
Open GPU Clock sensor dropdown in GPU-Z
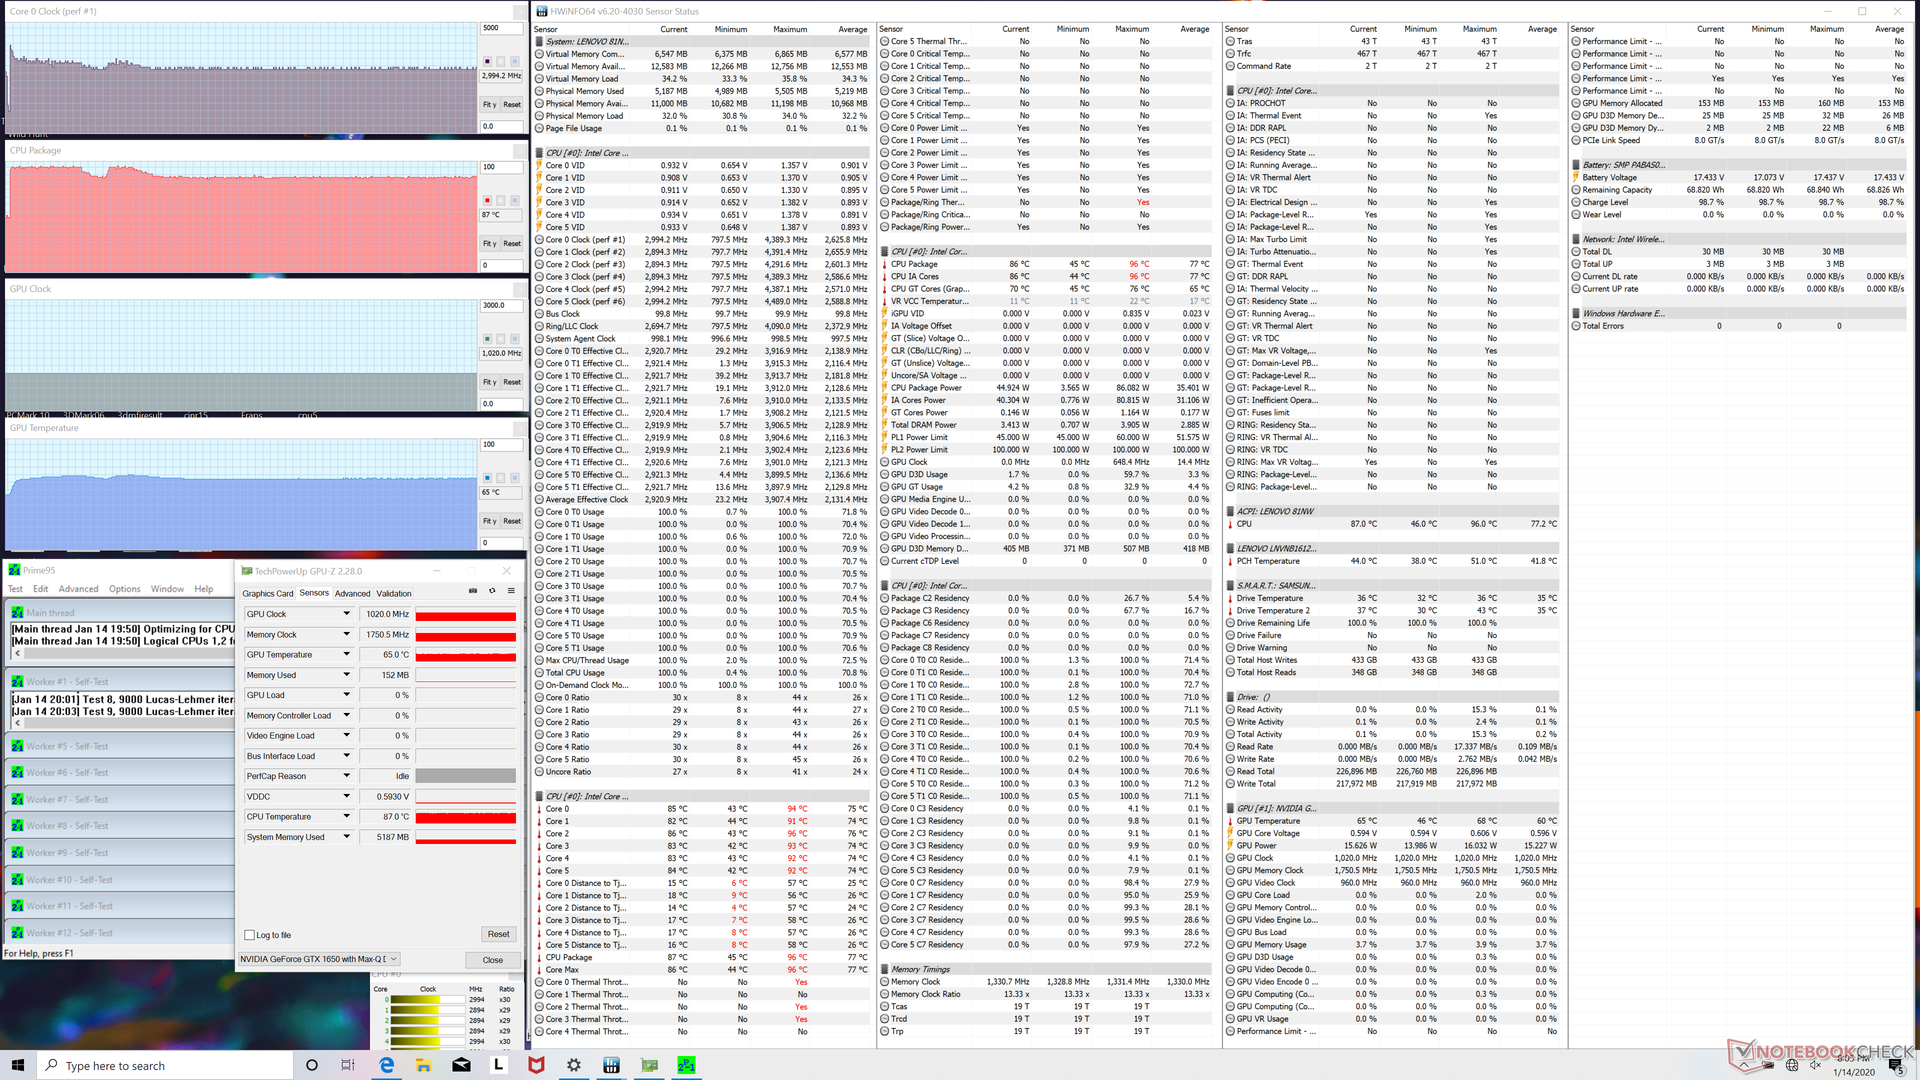[347, 614]
